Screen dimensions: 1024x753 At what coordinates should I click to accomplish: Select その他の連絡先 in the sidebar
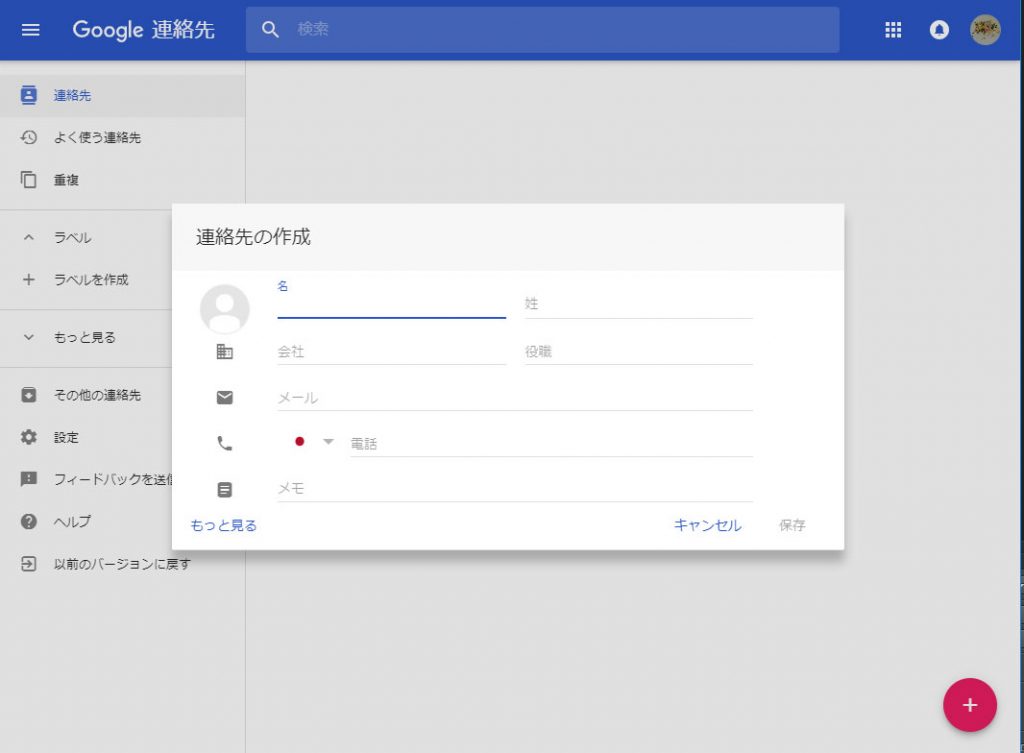pos(97,395)
